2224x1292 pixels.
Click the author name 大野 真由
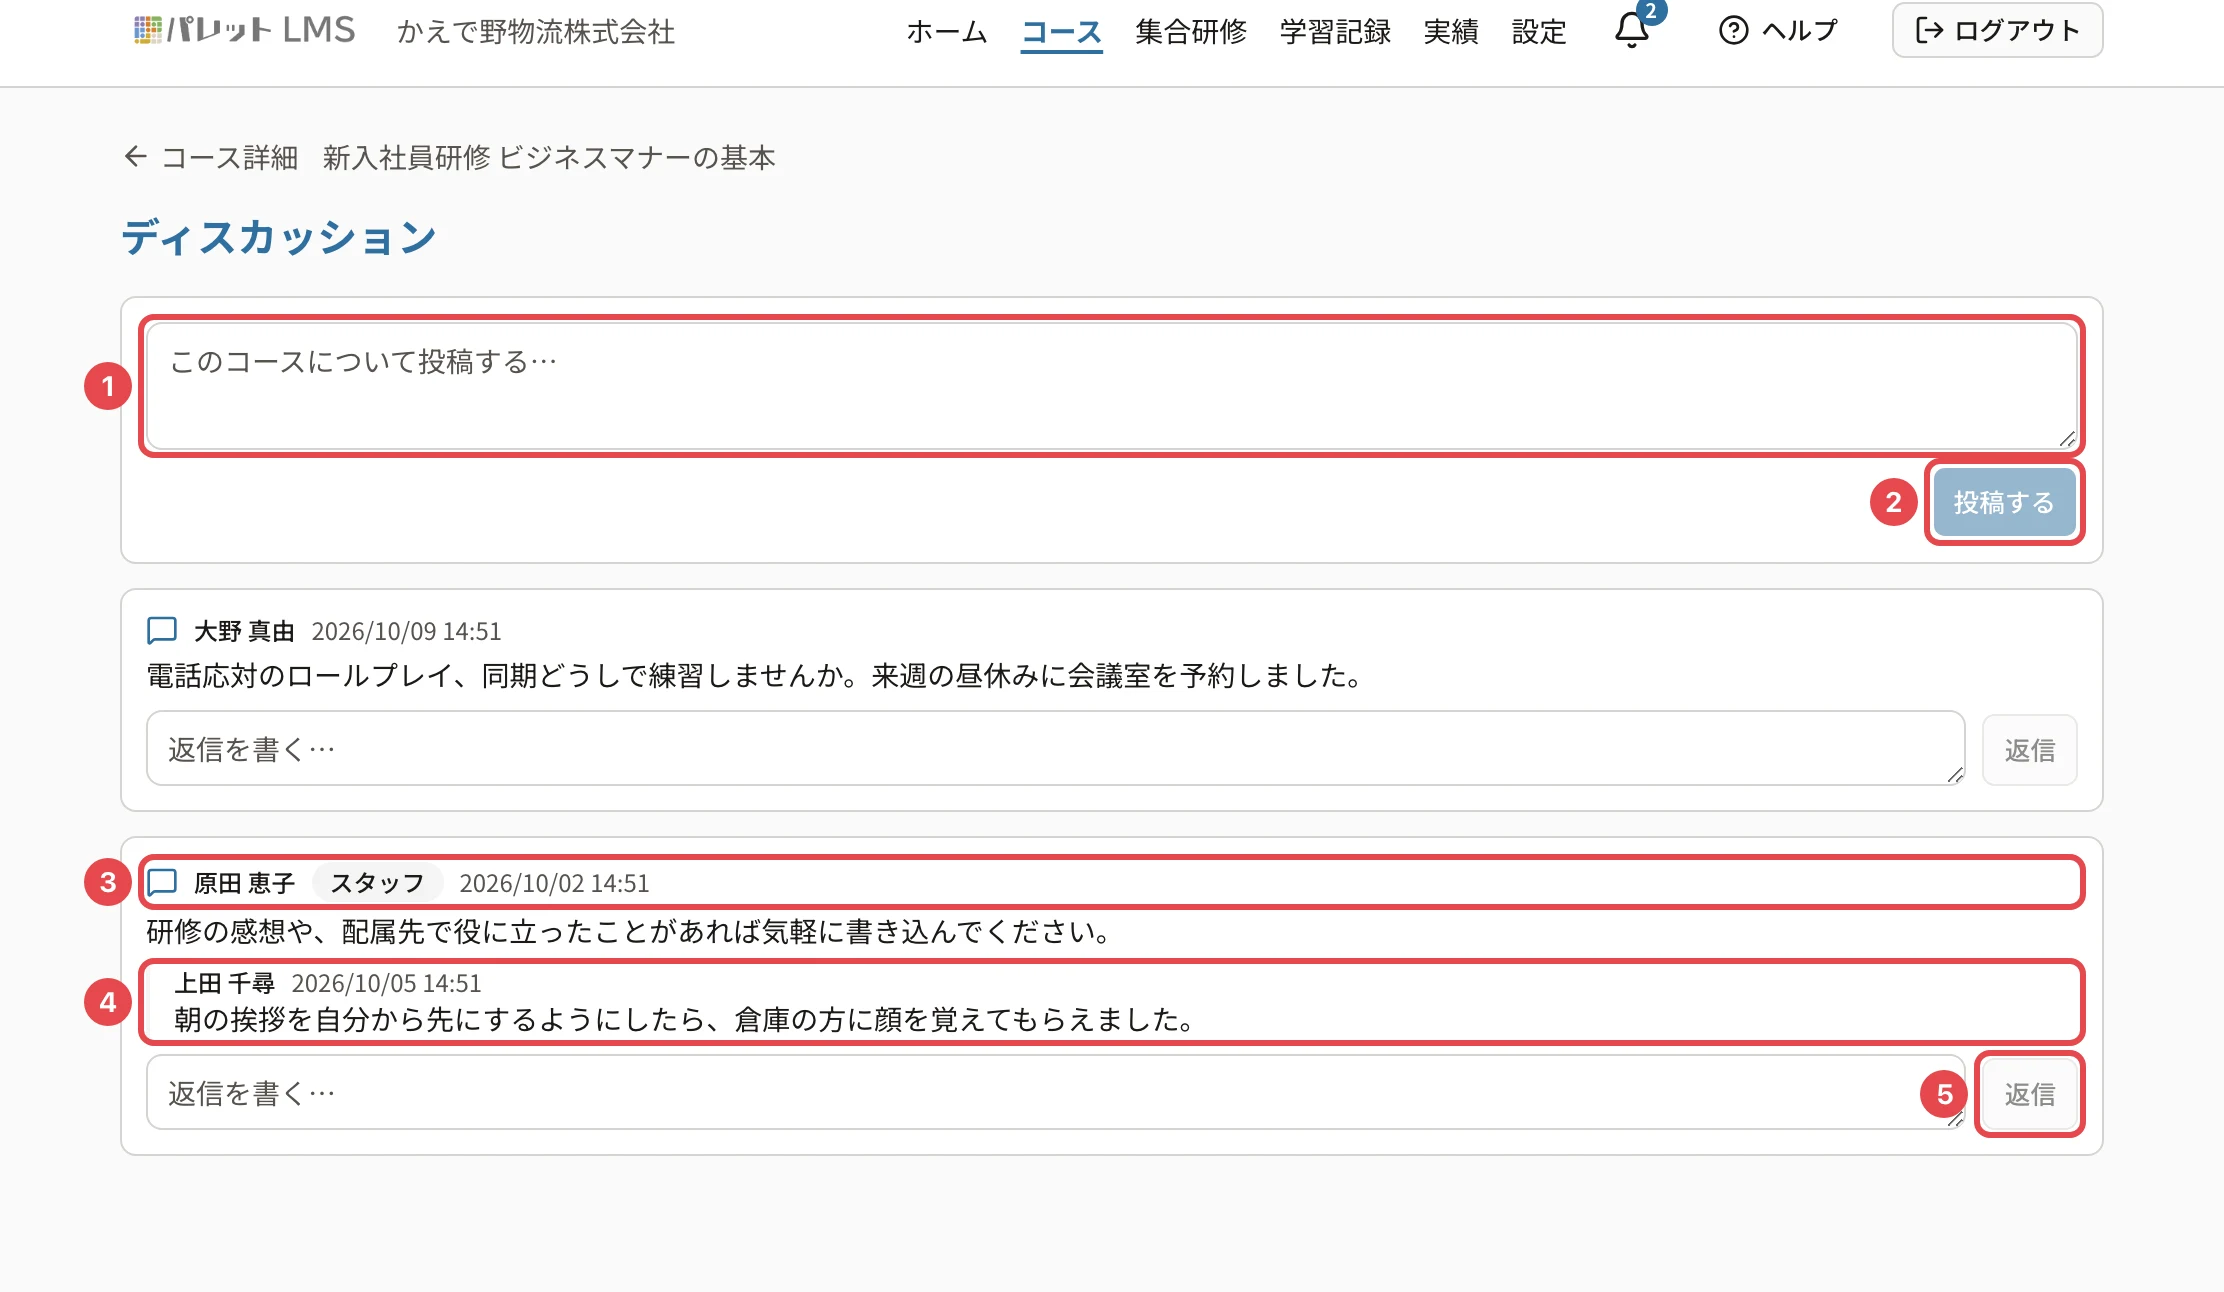click(244, 631)
